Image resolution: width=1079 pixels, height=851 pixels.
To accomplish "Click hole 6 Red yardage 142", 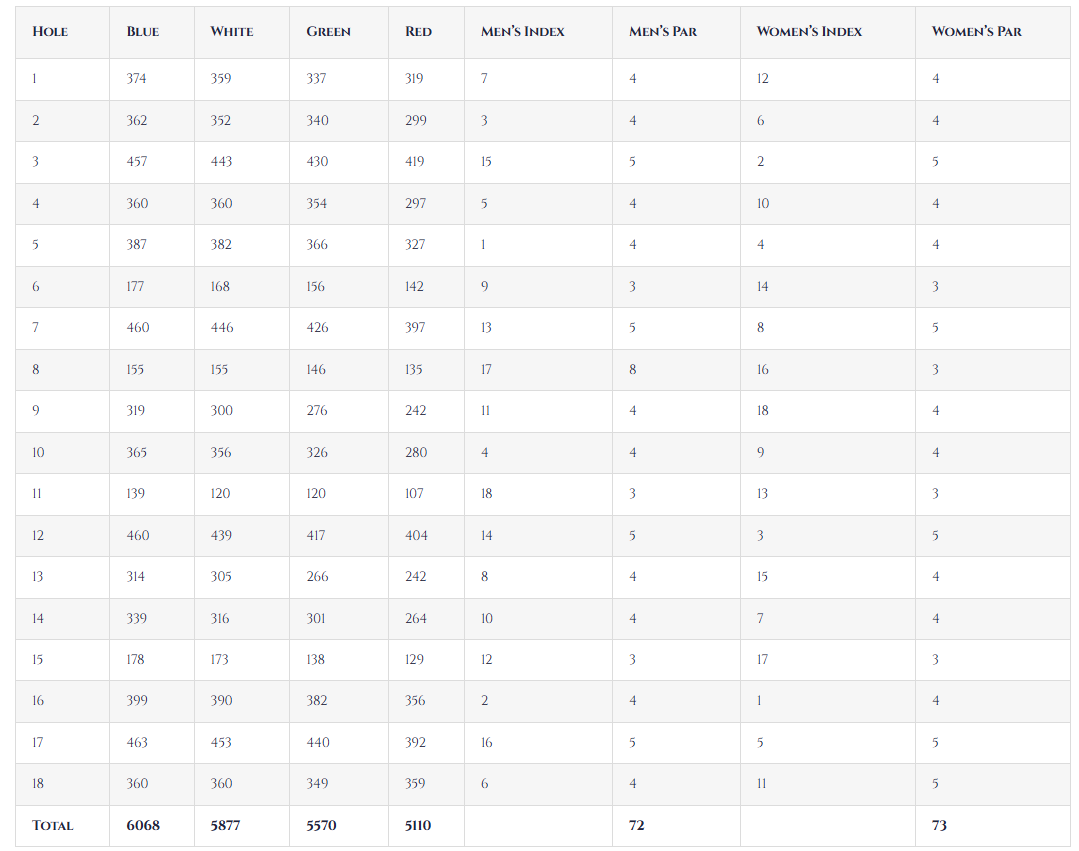I will pyautogui.click(x=415, y=287).
